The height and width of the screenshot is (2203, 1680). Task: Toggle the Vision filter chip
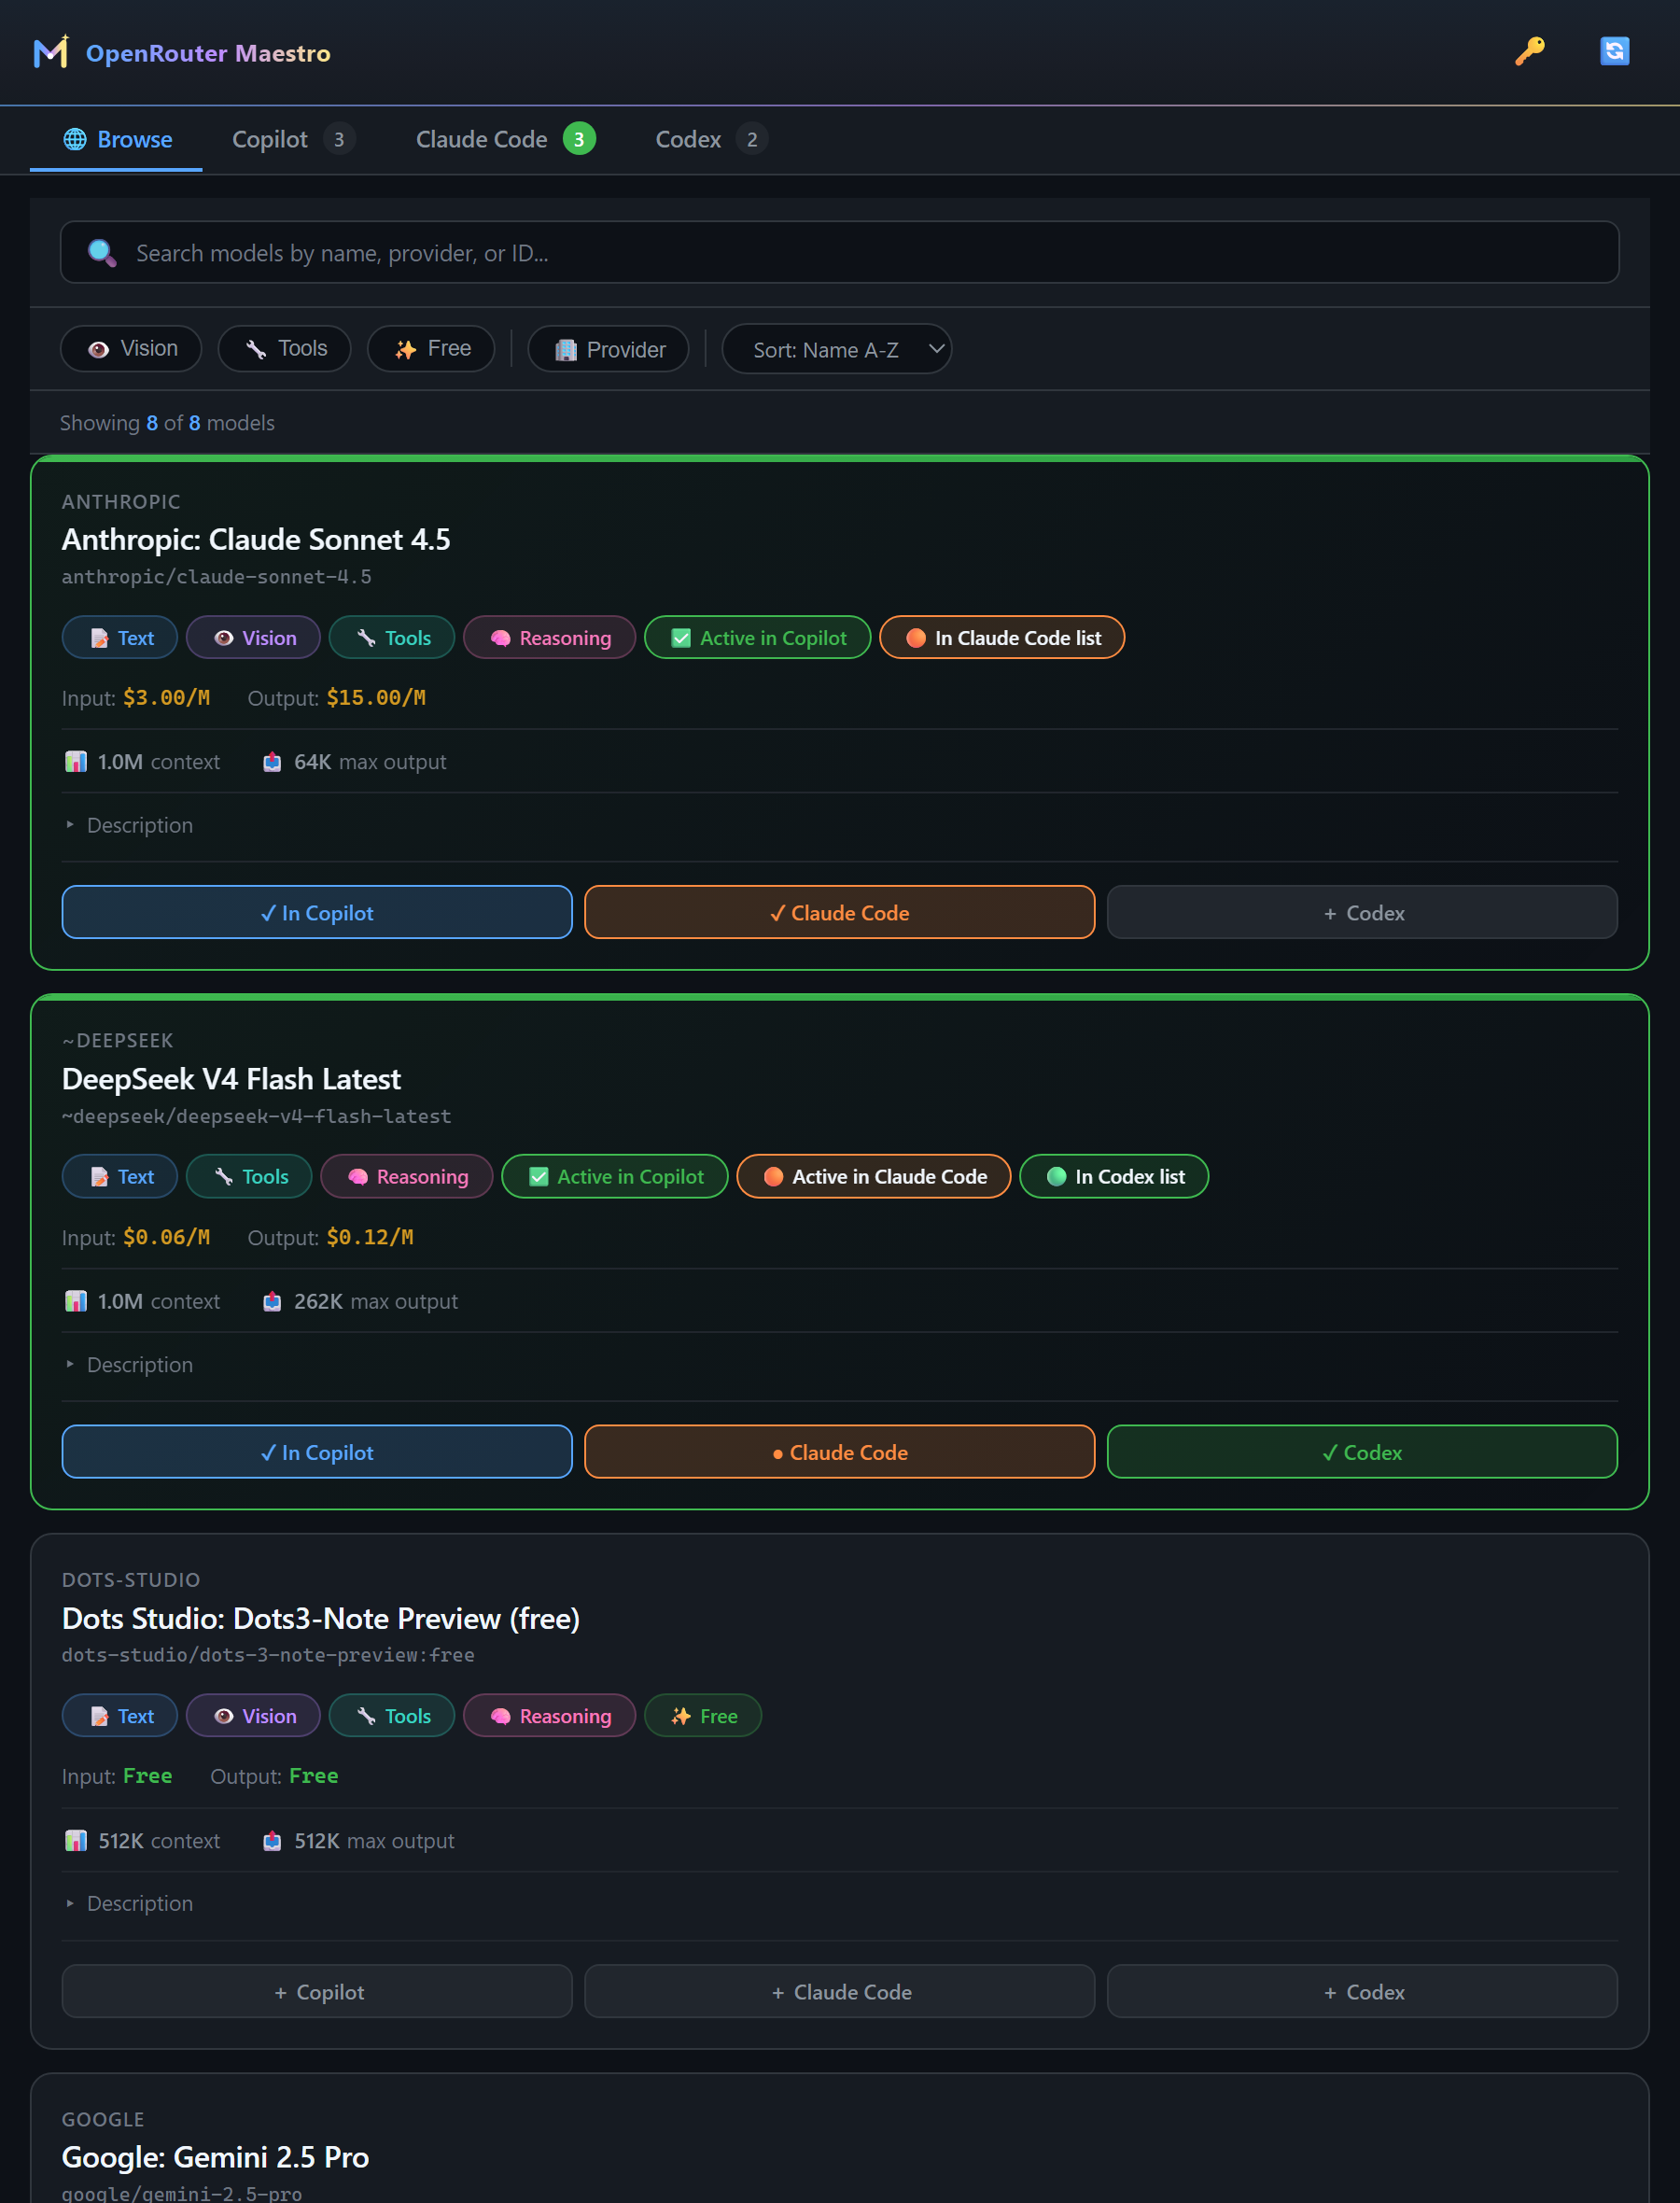click(x=131, y=349)
